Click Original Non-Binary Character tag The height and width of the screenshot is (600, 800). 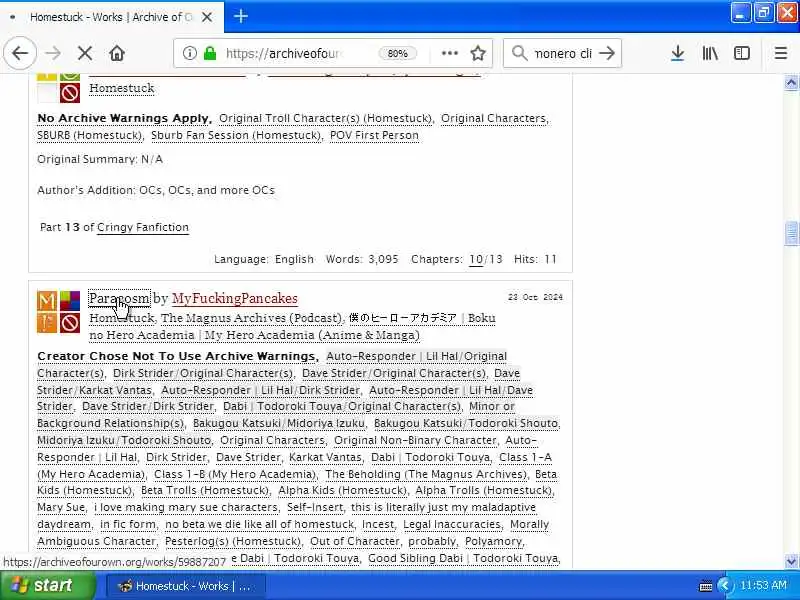(415, 440)
